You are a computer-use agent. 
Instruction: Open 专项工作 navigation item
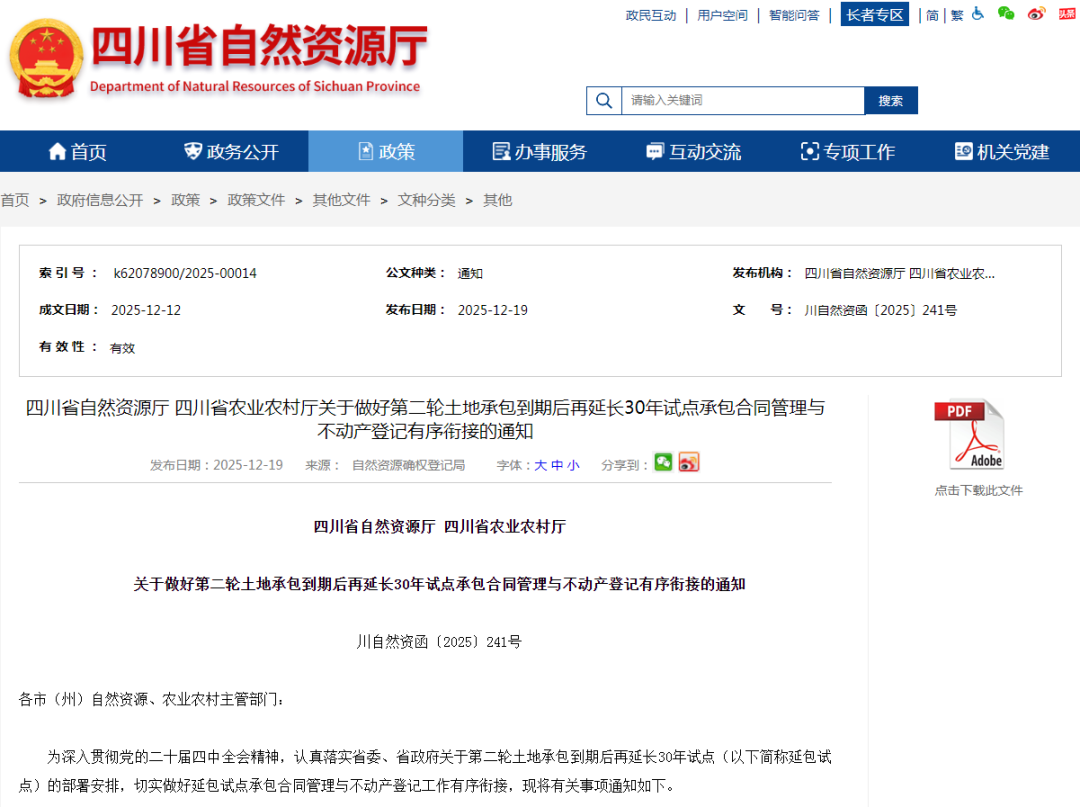849,151
